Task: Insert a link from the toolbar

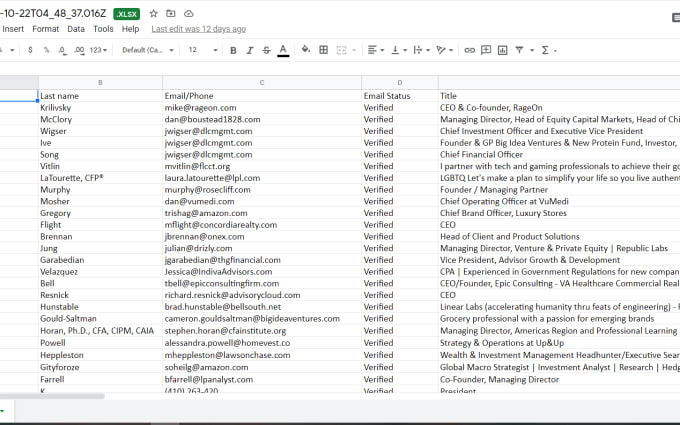Action: [x=469, y=50]
